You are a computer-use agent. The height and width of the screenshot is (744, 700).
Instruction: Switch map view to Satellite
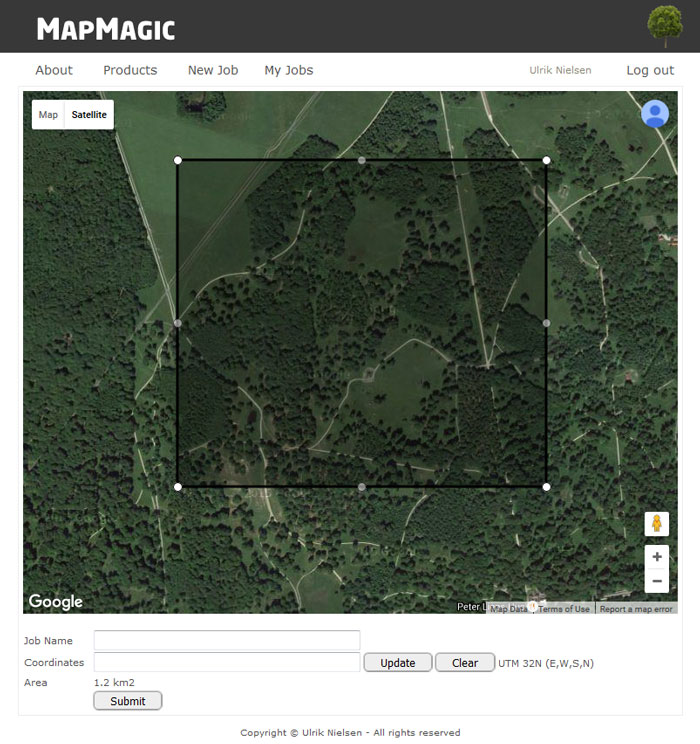click(89, 115)
